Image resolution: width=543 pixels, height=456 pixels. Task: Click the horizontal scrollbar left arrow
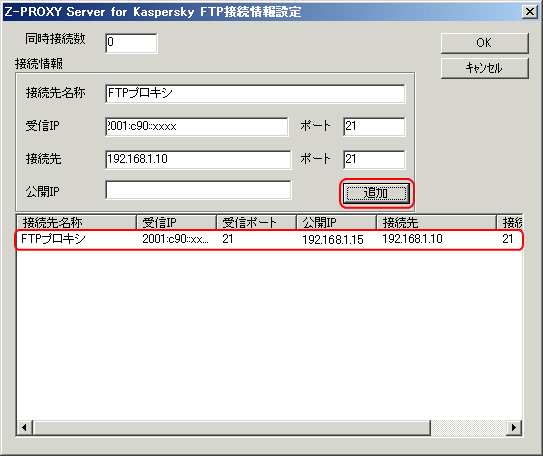point(24,428)
